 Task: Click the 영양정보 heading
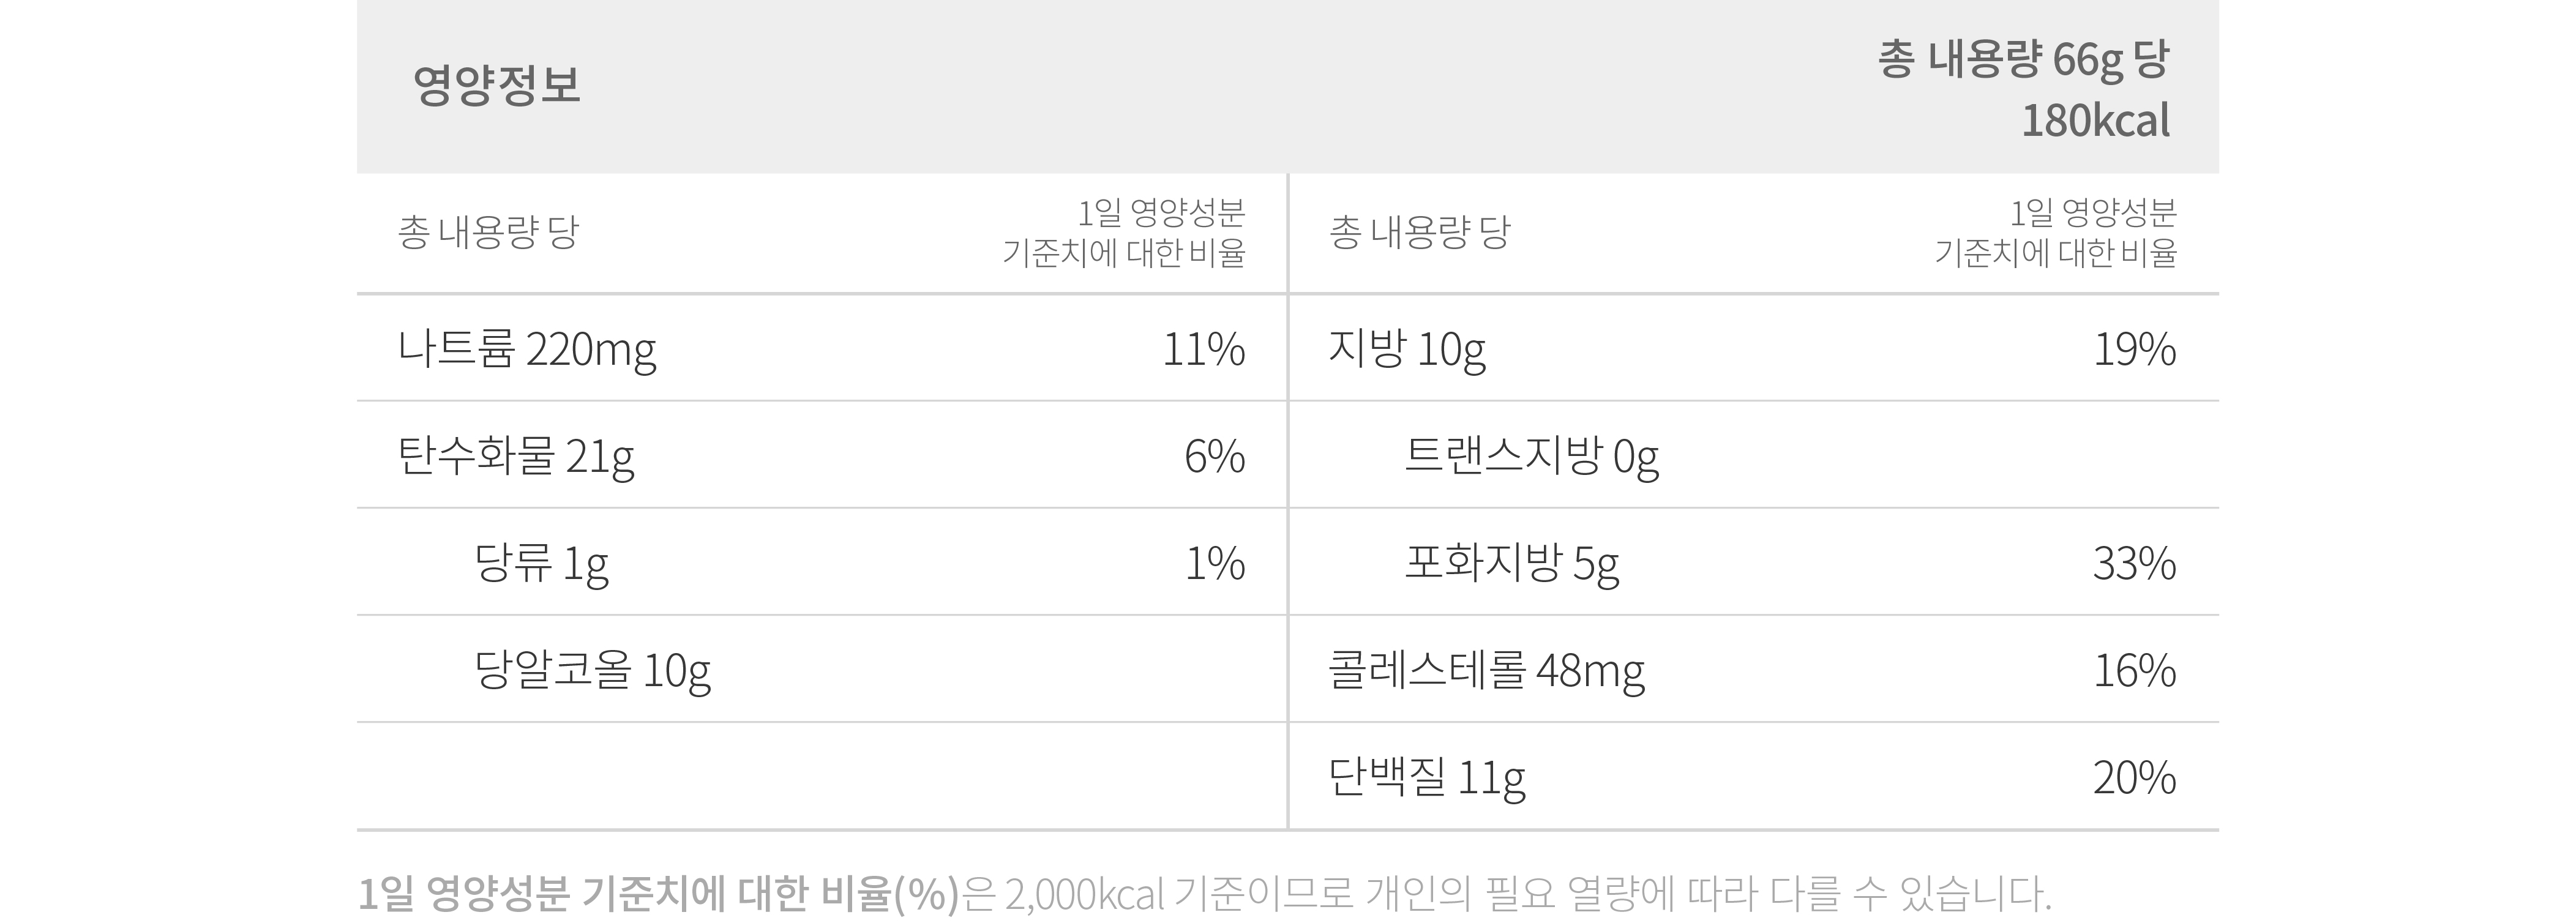[x=496, y=85]
